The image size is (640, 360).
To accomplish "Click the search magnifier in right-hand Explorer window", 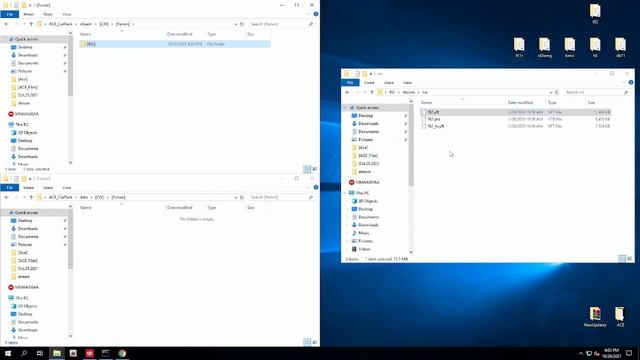I will [626, 92].
